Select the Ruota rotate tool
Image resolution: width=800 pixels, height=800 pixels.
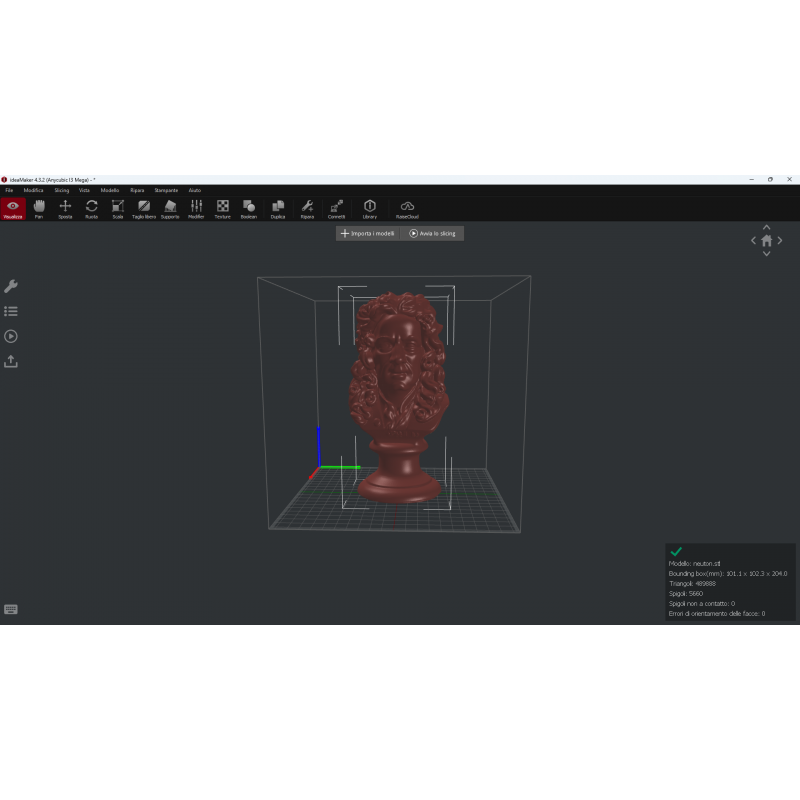tap(91, 207)
